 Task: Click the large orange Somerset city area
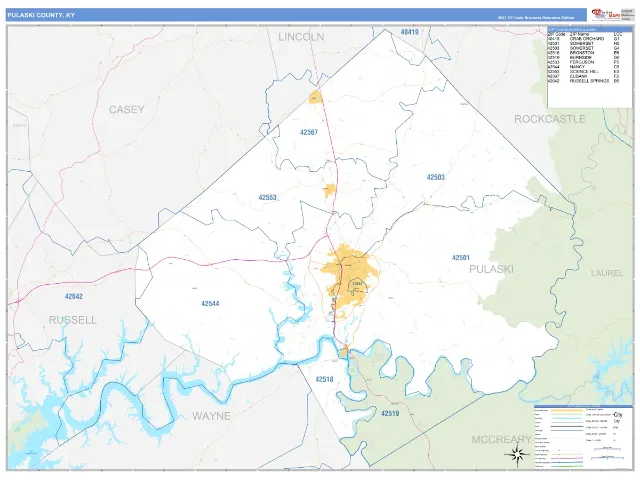(x=350, y=278)
